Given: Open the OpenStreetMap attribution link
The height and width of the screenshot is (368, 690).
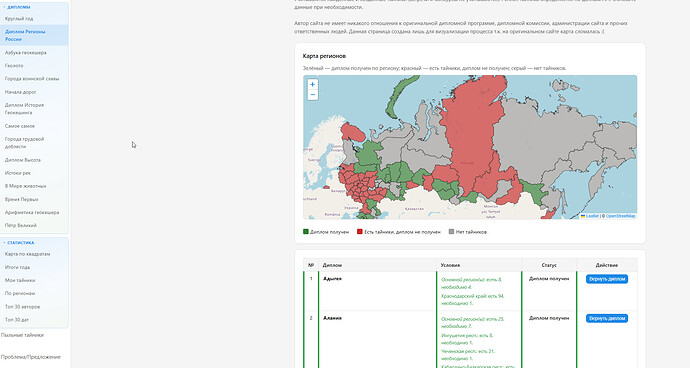Looking at the screenshot, I should click(x=620, y=216).
